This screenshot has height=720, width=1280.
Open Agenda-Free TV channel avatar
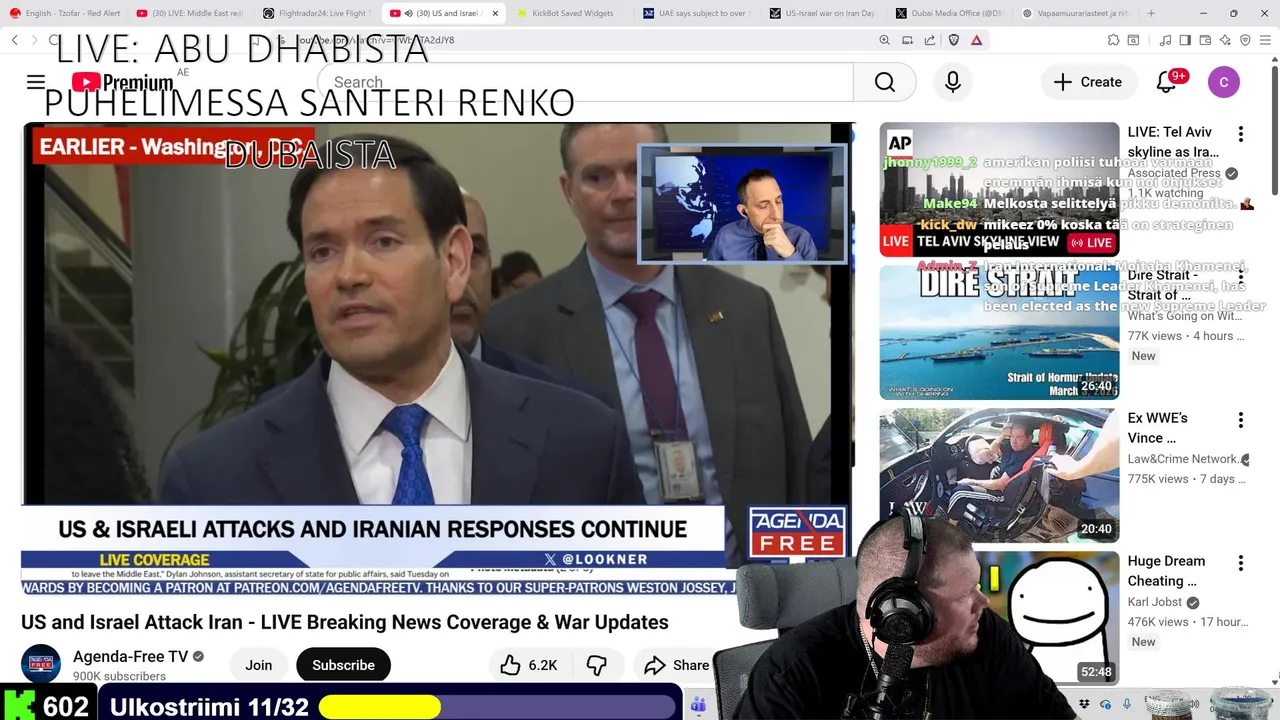tap(41, 665)
